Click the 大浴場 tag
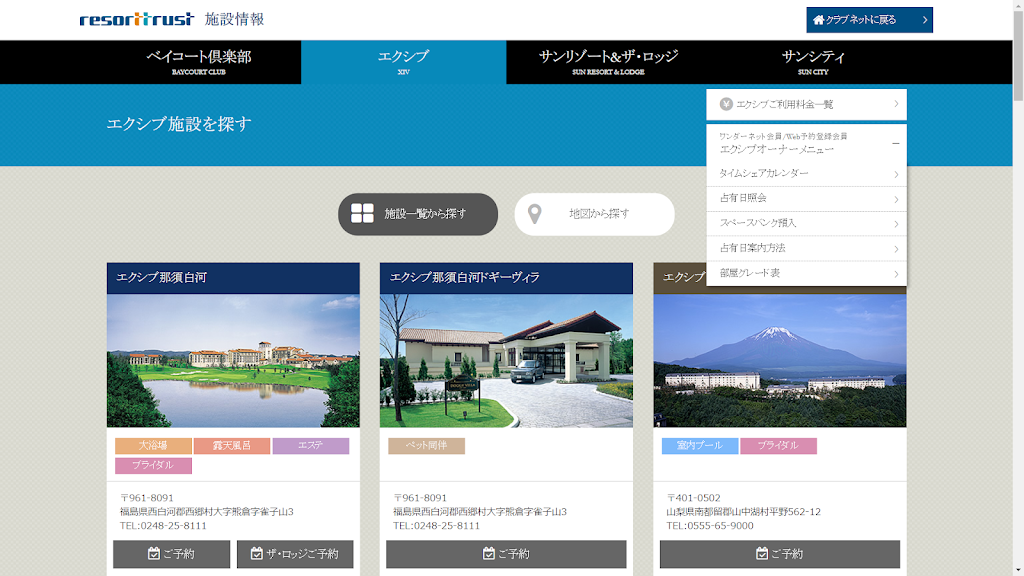Image resolution: width=1024 pixels, height=576 pixels. (153, 446)
